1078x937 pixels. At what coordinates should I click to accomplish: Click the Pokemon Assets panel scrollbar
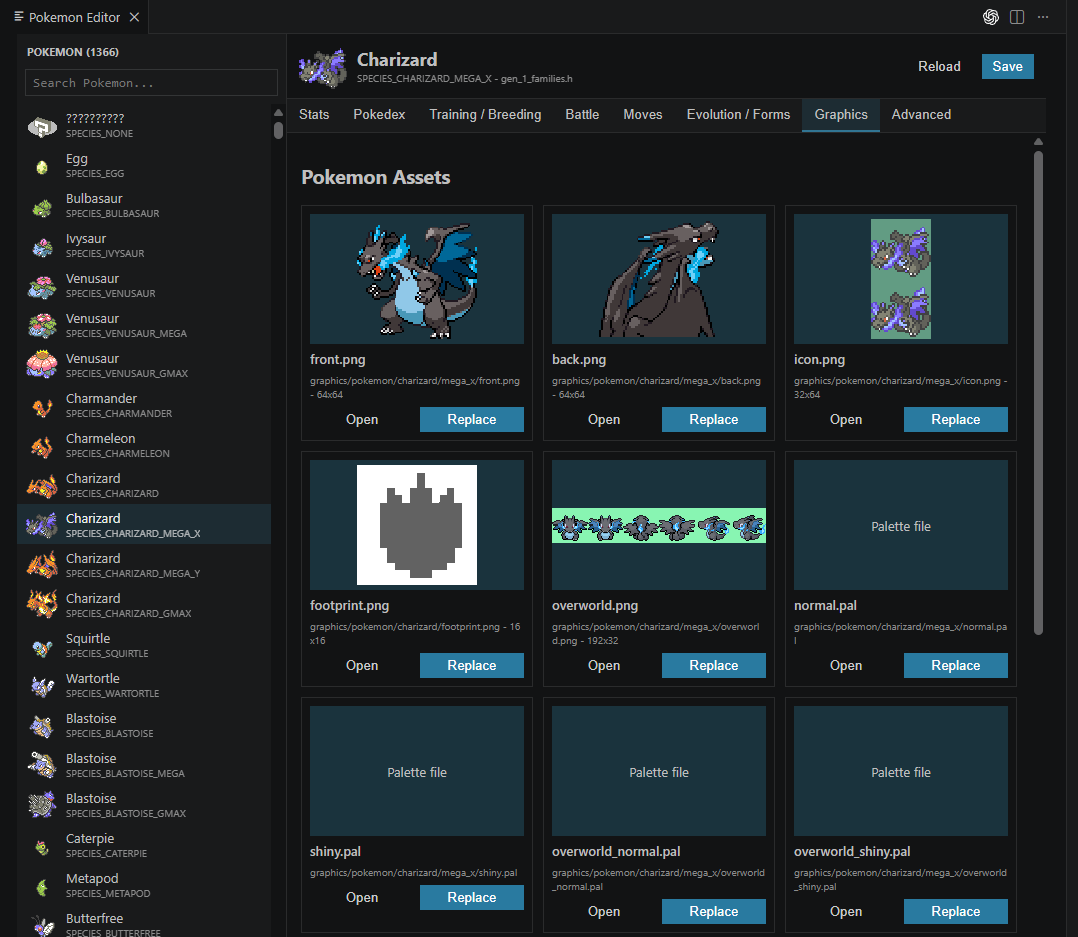1038,393
